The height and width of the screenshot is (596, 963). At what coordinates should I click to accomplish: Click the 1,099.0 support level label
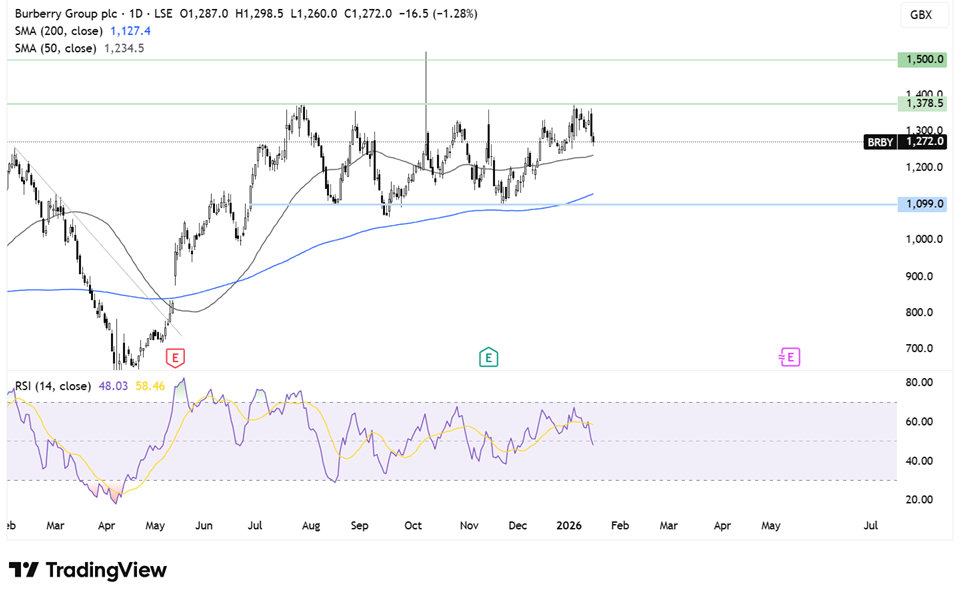[922, 204]
